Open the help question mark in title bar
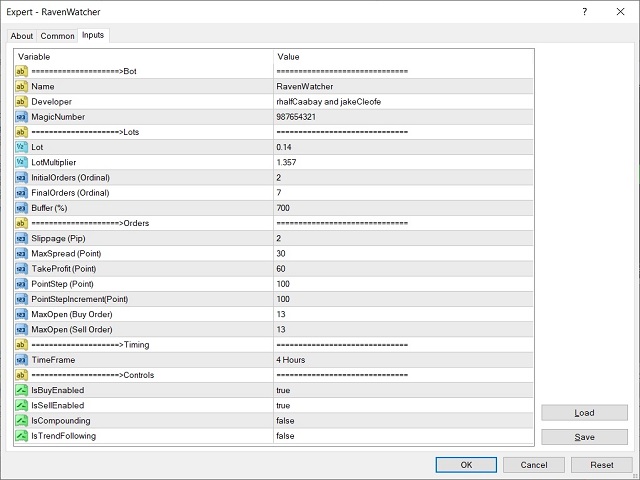 click(584, 12)
